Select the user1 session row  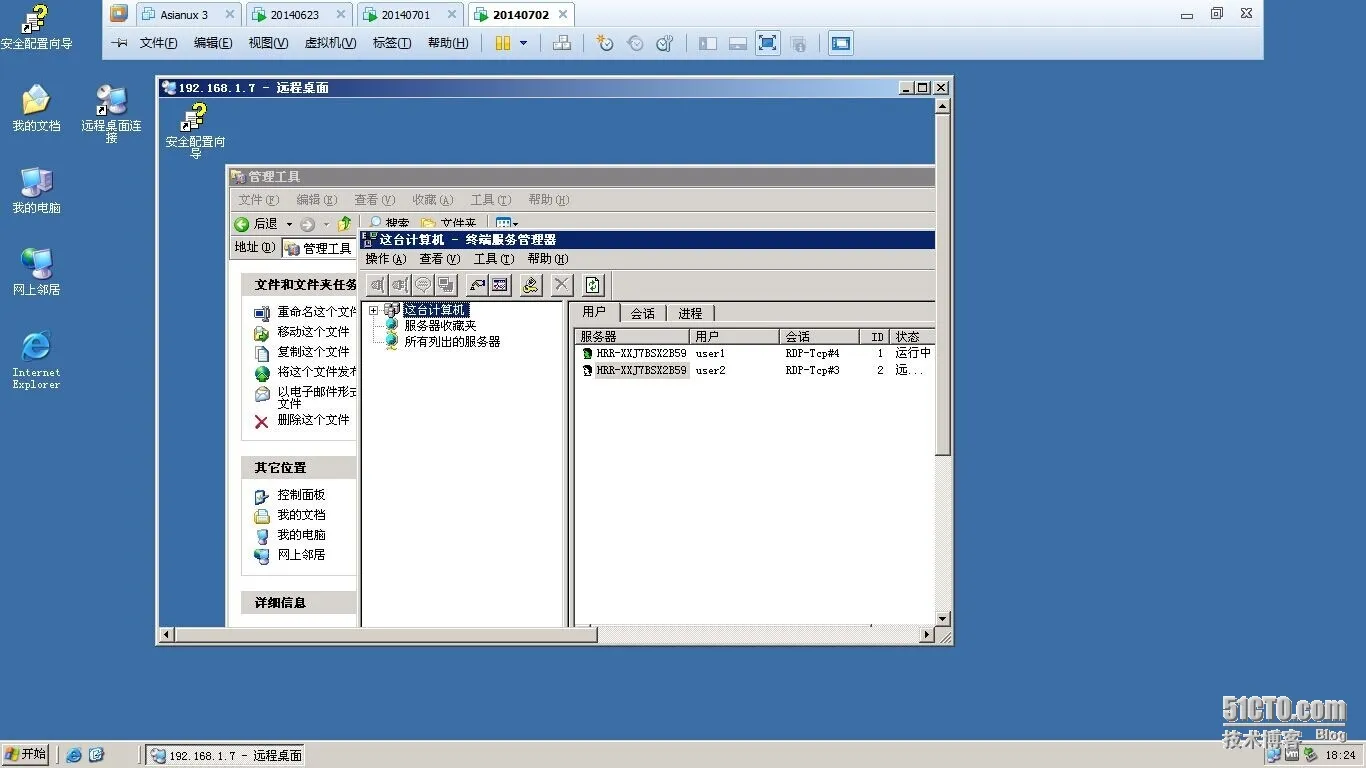coord(755,353)
